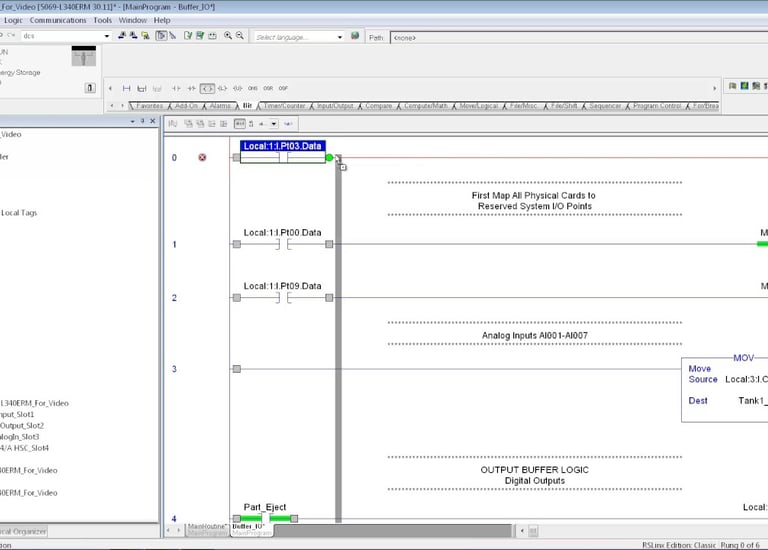Click the Zoom In magnifier icon
This screenshot has width=768, height=550.
[x=228, y=36]
